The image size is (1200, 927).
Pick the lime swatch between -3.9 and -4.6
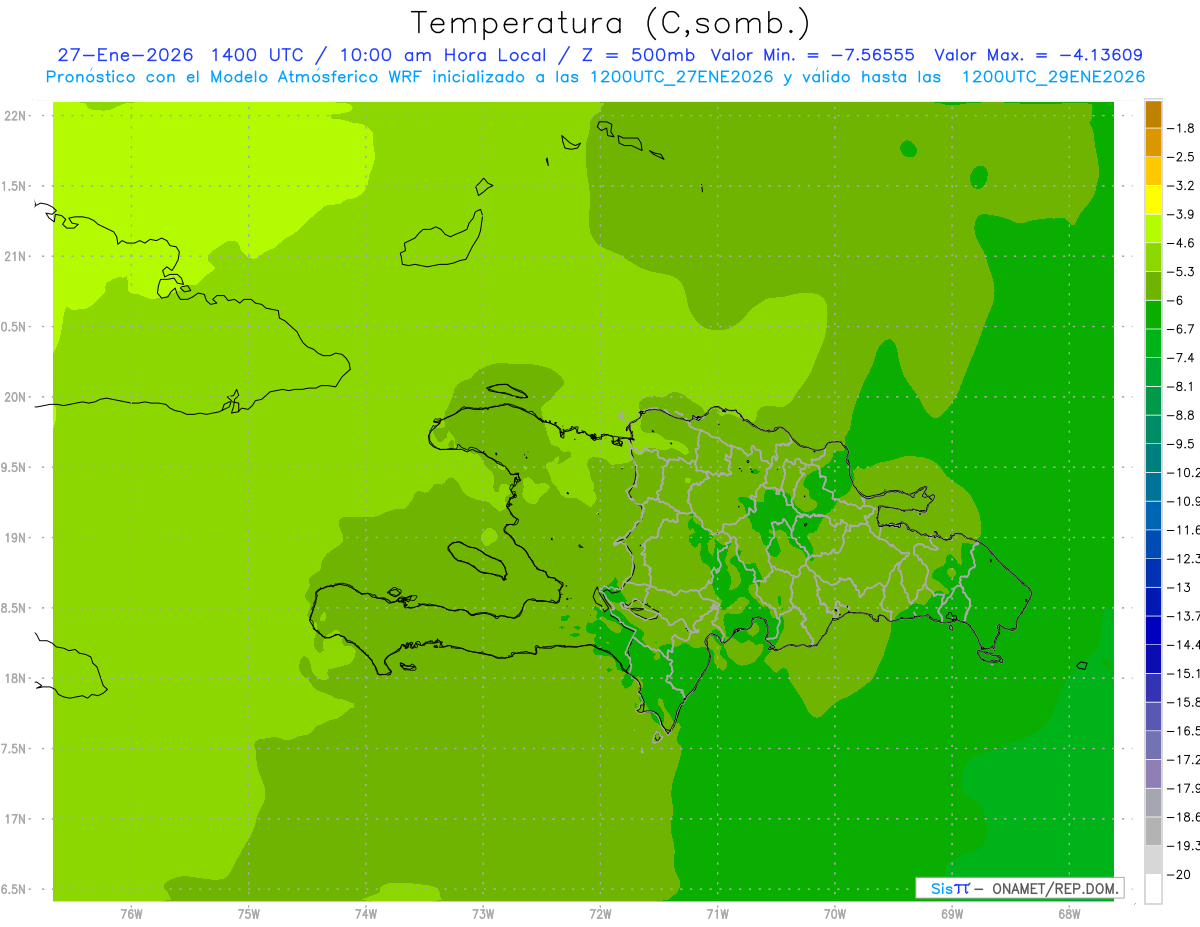click(1153, 229)
